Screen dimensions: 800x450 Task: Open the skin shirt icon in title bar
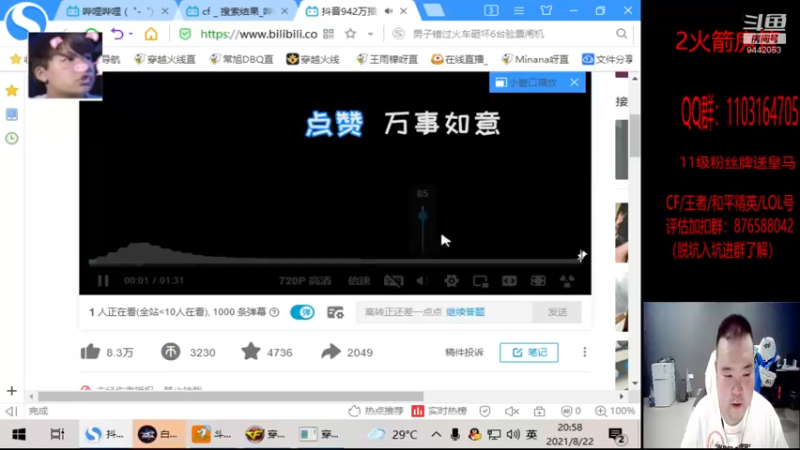[546, 10]
